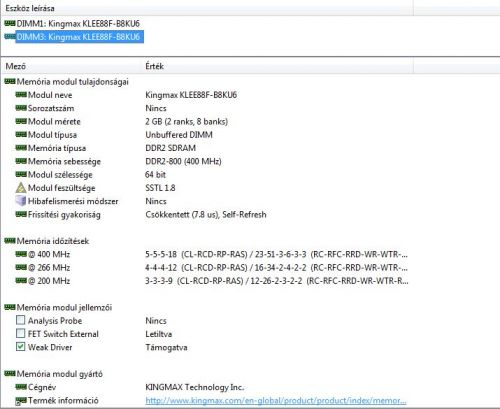Click the 5-5-5-18 timing value row

point(276,254)
